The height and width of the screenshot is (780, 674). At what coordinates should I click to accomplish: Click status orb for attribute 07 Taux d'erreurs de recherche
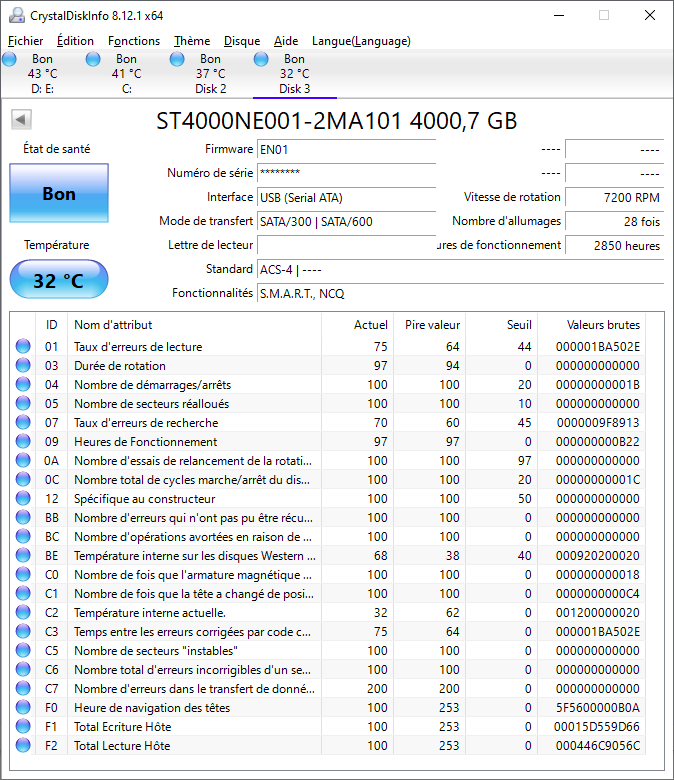coord(23,422)
